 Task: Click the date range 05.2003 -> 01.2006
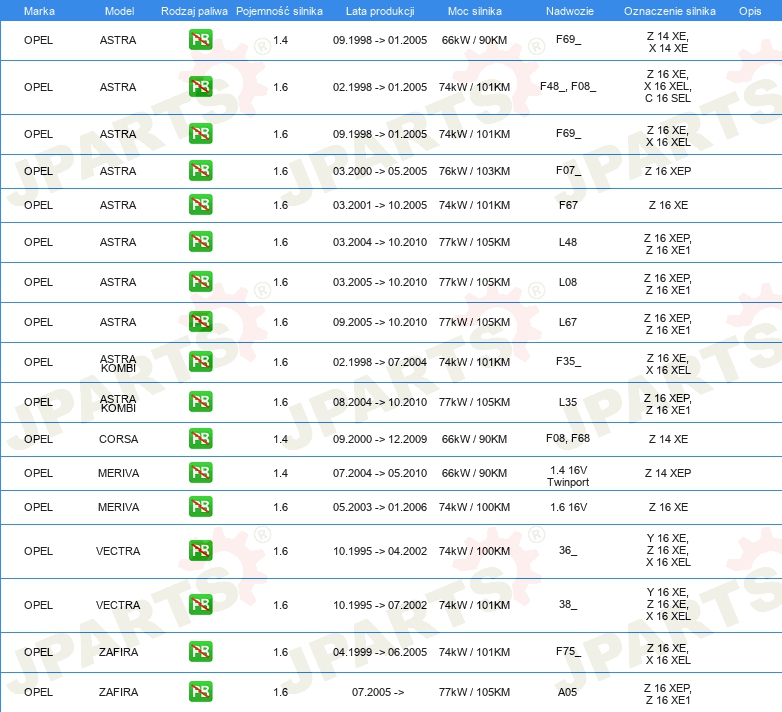[x=380, y=507]
